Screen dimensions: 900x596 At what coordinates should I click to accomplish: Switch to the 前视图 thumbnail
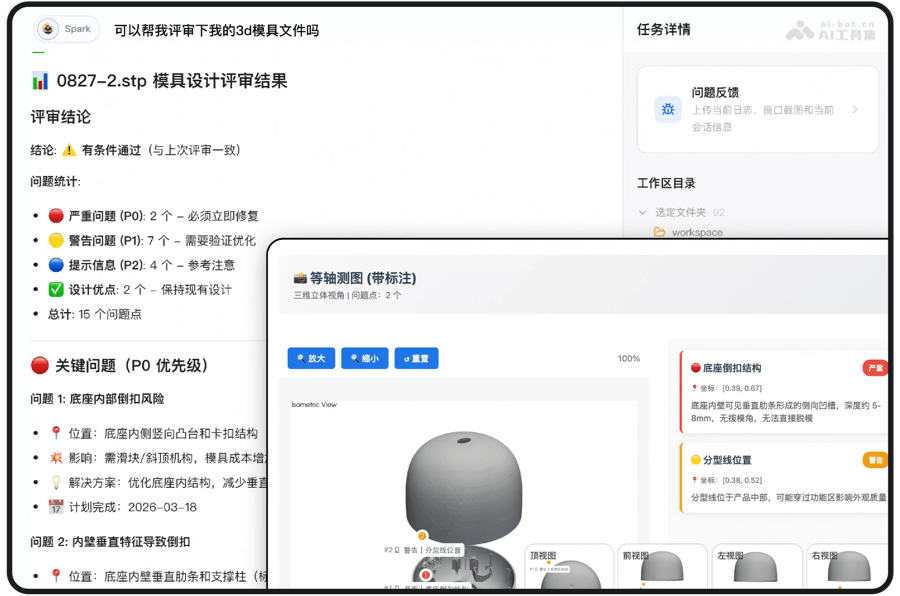(660, 568)
